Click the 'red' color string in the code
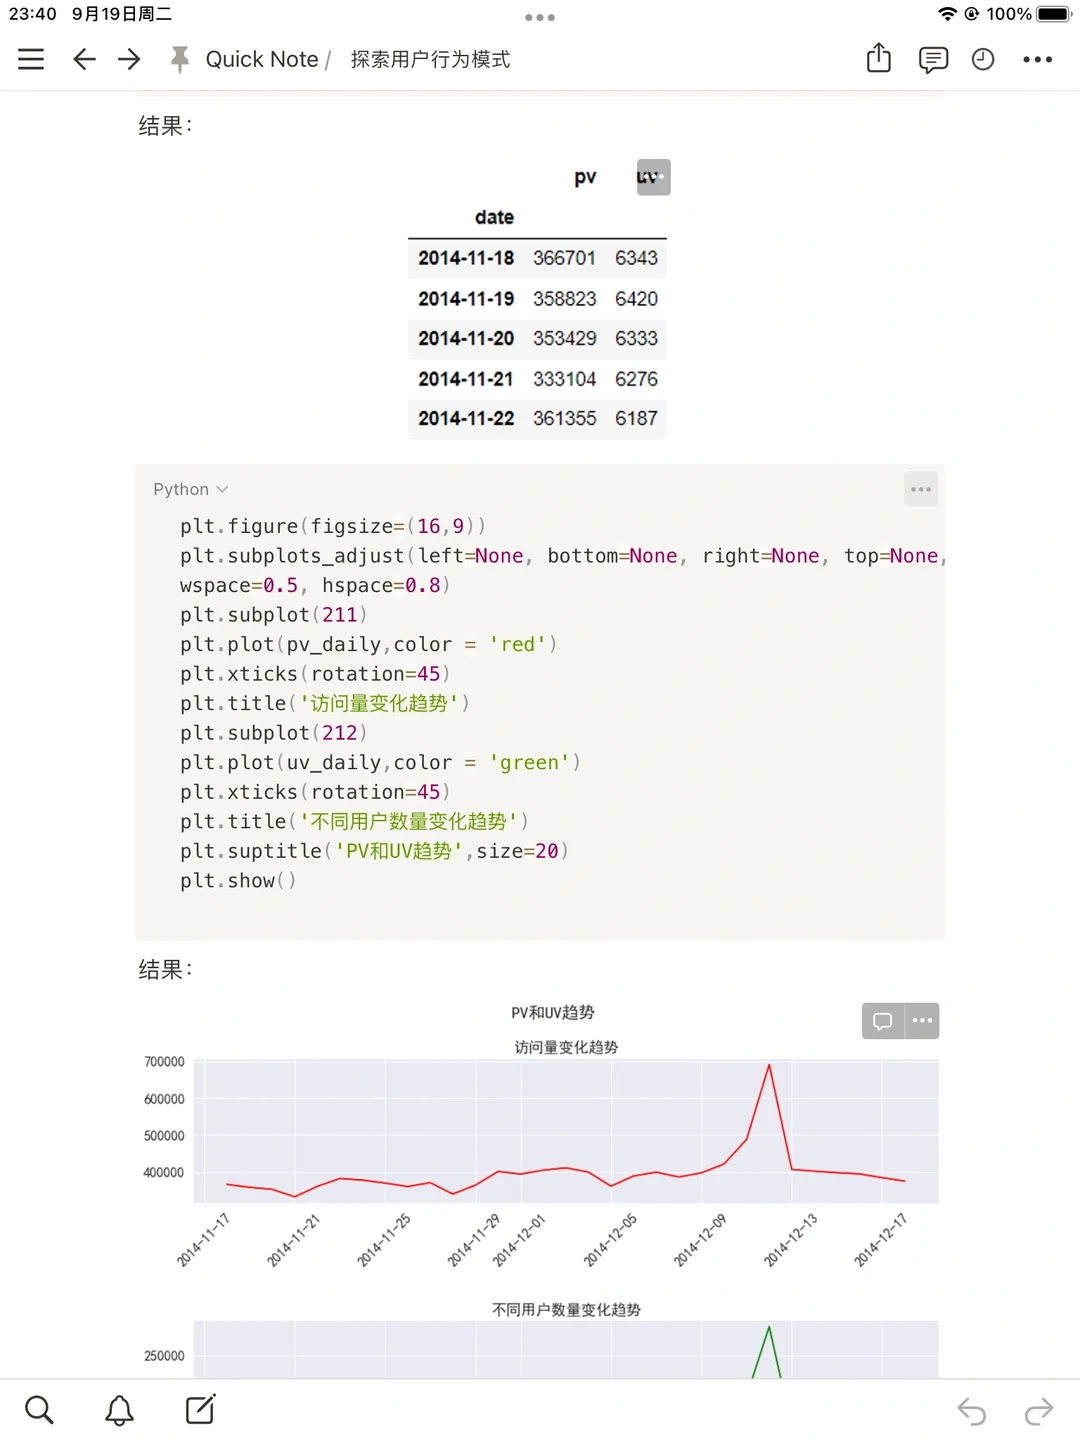The image size is (1080, 1440). 517,644
